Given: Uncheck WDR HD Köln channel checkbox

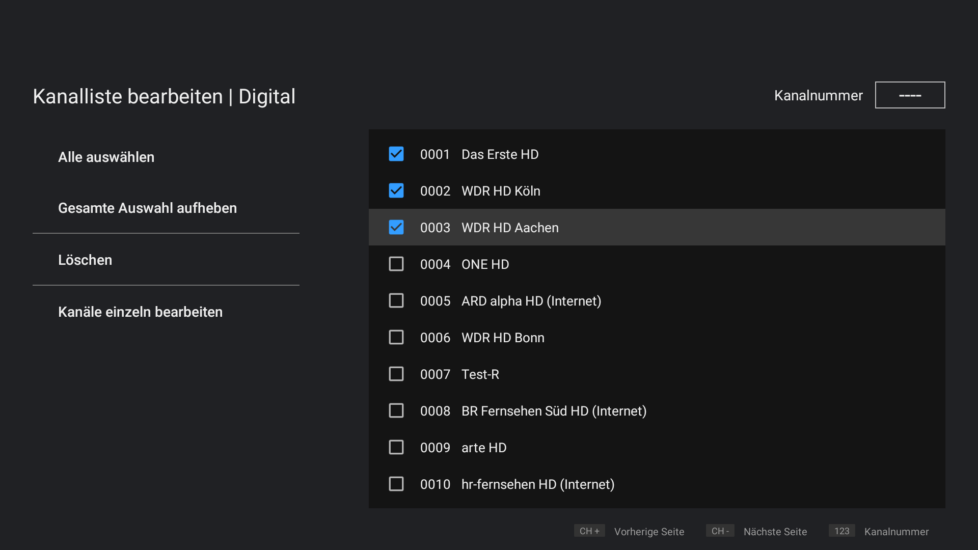Looking at the screenshot, I should pos(396,191).
